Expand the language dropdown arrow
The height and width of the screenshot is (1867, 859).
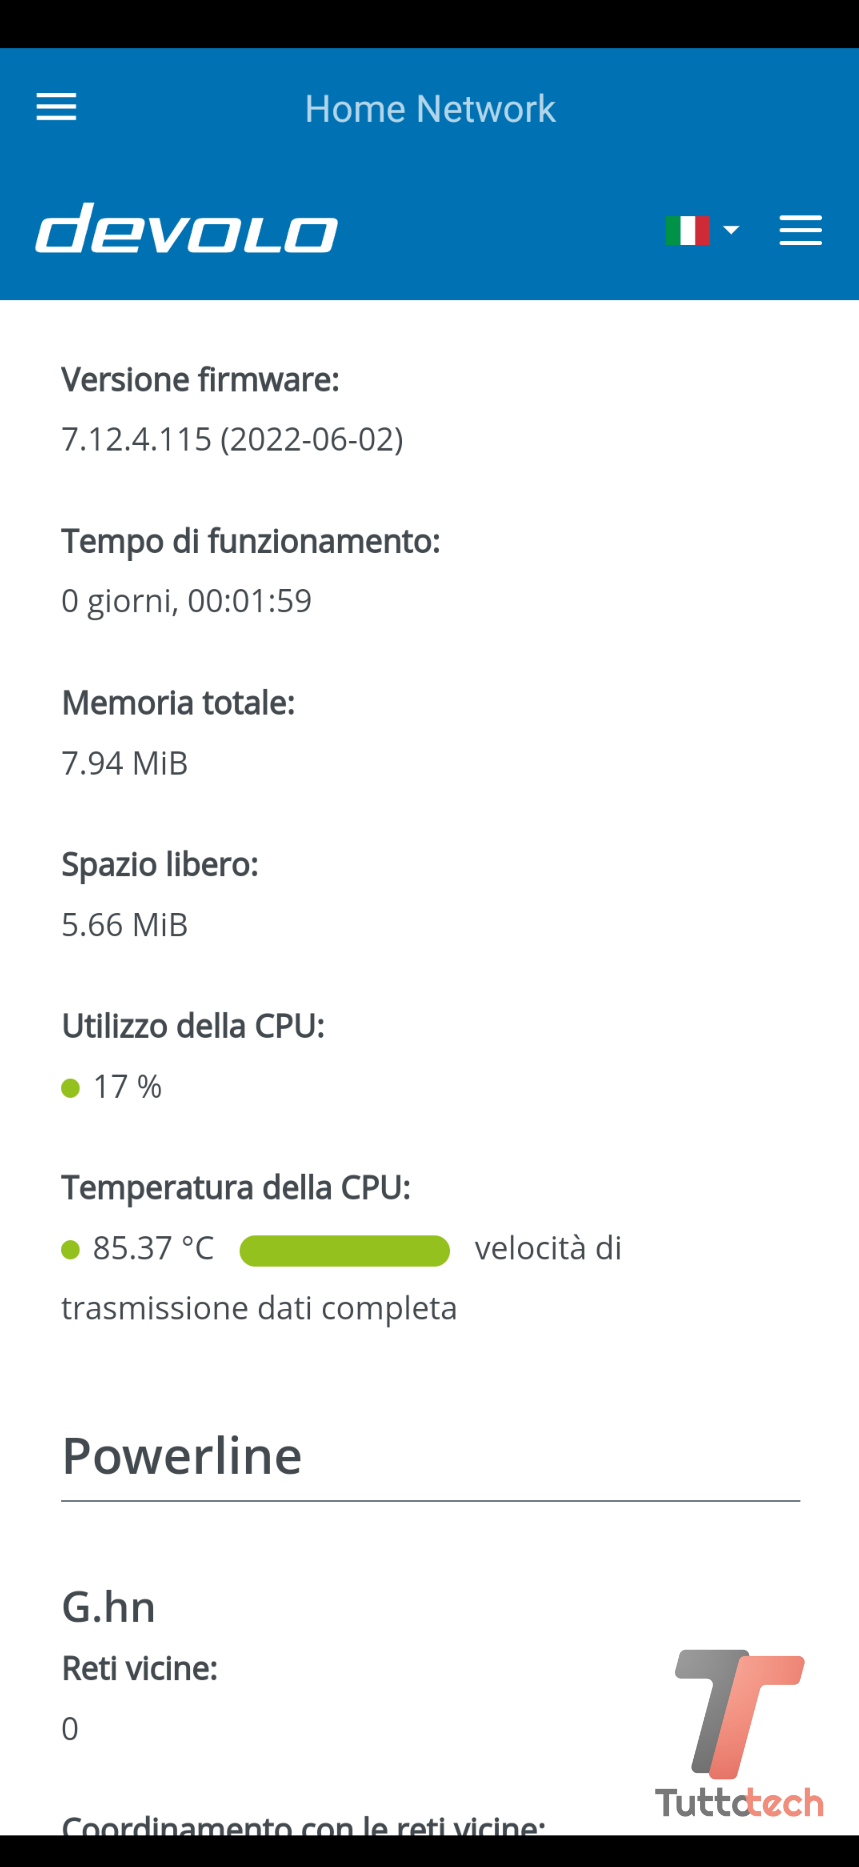coord(731,230)
